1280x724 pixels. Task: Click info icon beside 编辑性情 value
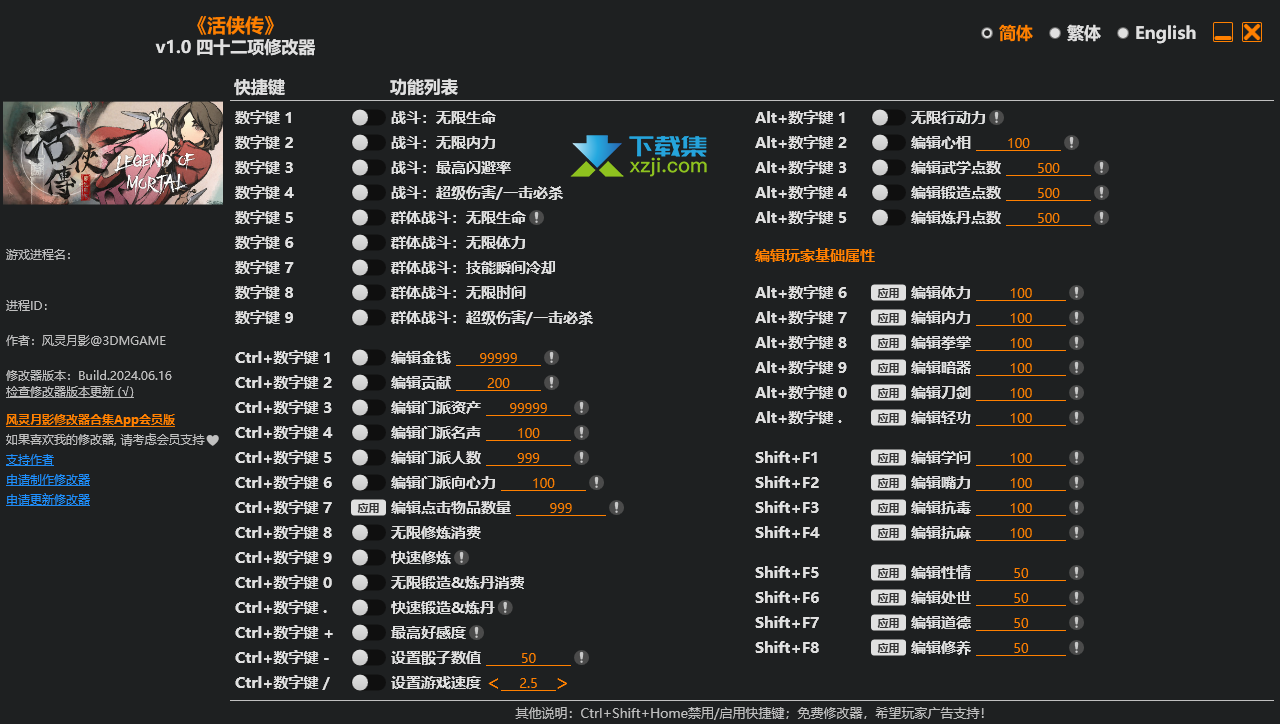1076,573
